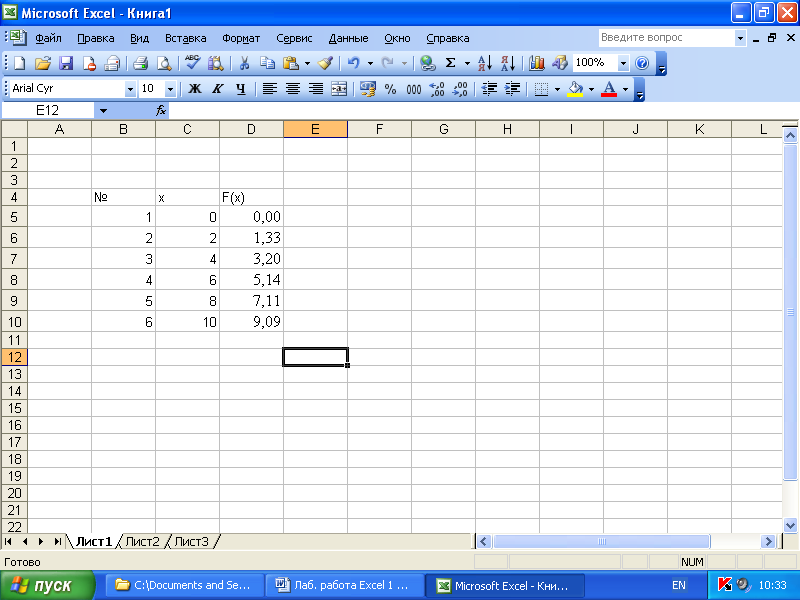This screenshot has height=600, width=800.
Task: Run the spelling check (ABC icon)
Action: 192,63
